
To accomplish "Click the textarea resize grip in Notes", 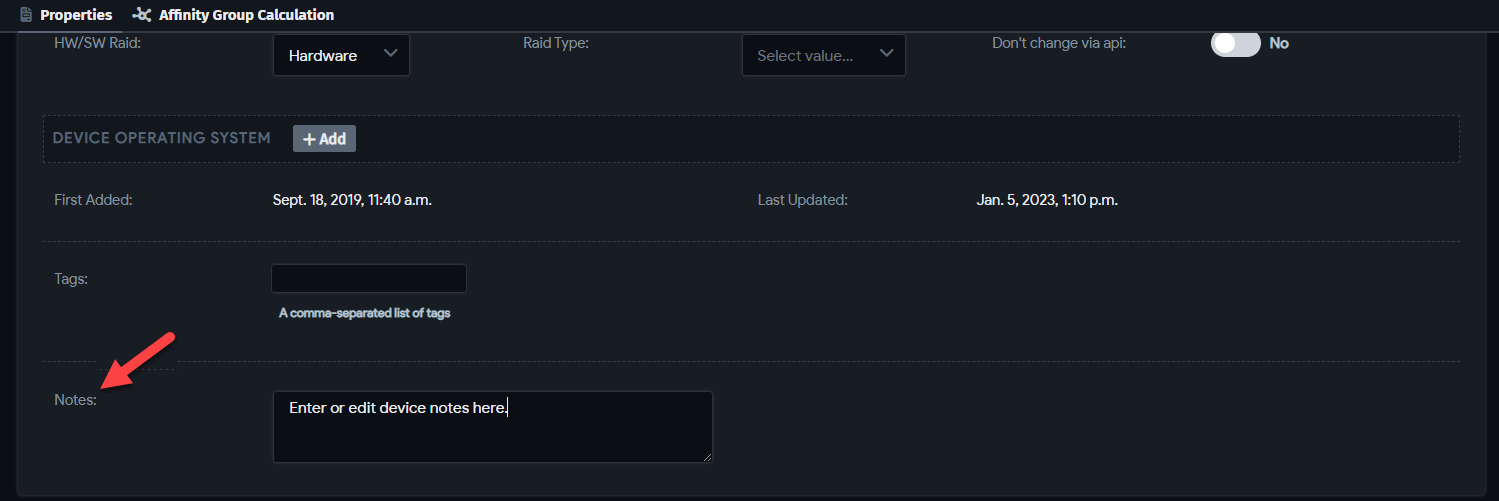I will (706, 456).
